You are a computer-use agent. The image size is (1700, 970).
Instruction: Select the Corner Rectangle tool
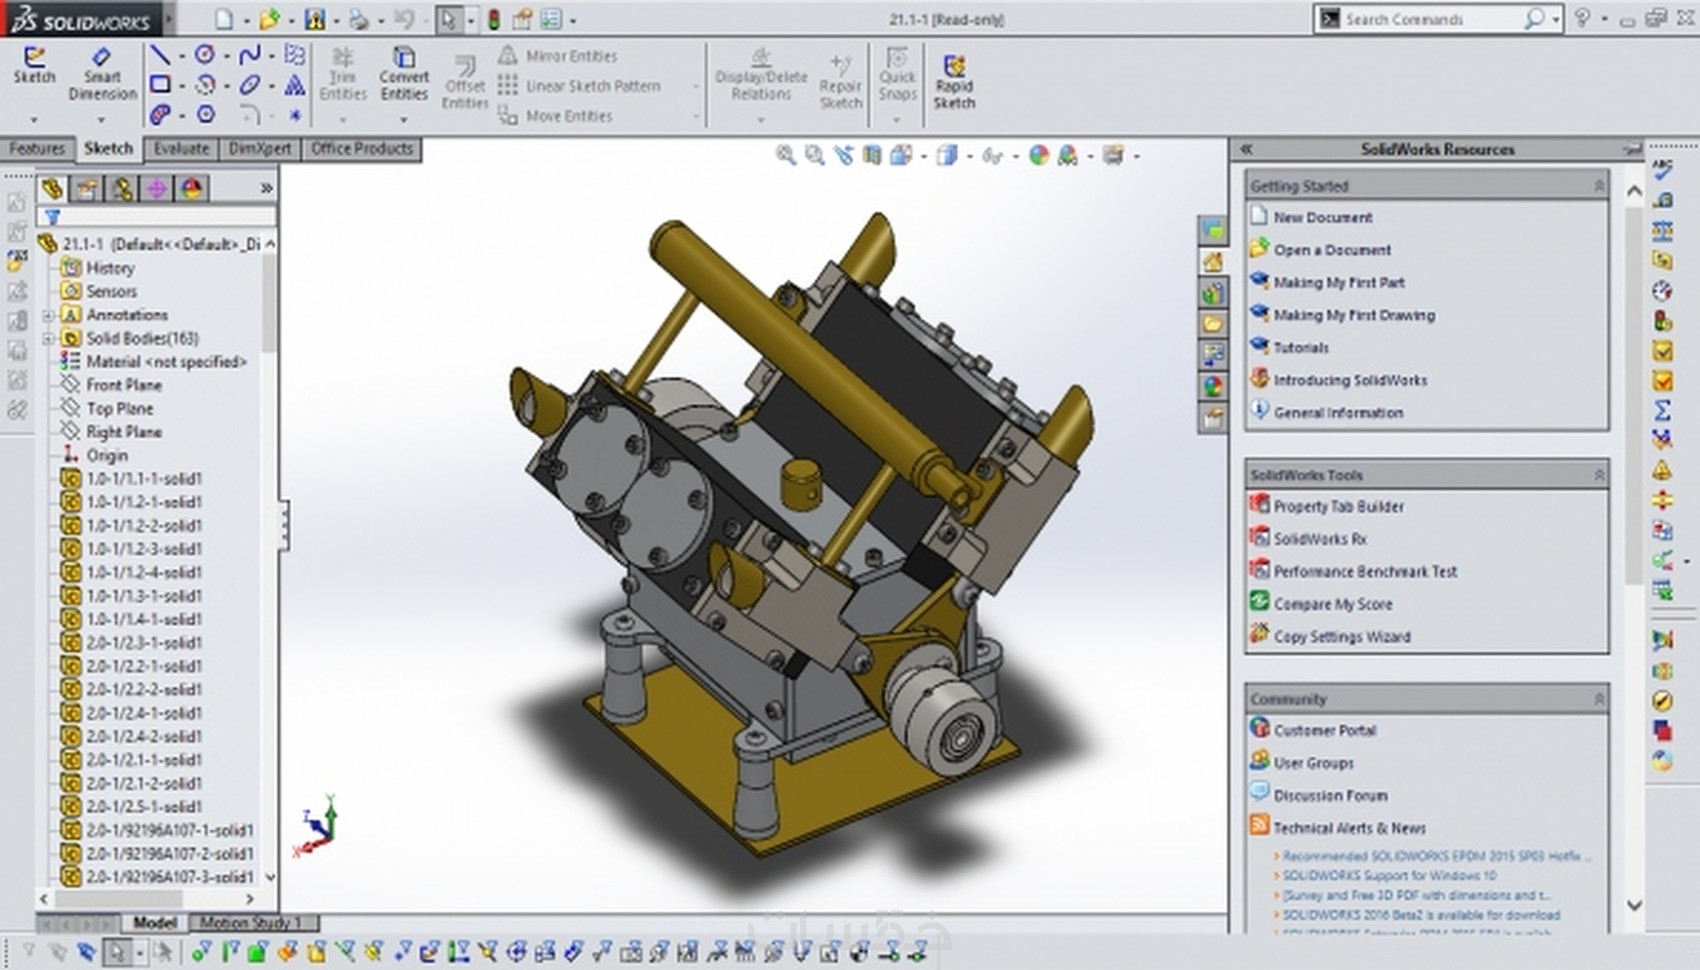tap(160, 85)
